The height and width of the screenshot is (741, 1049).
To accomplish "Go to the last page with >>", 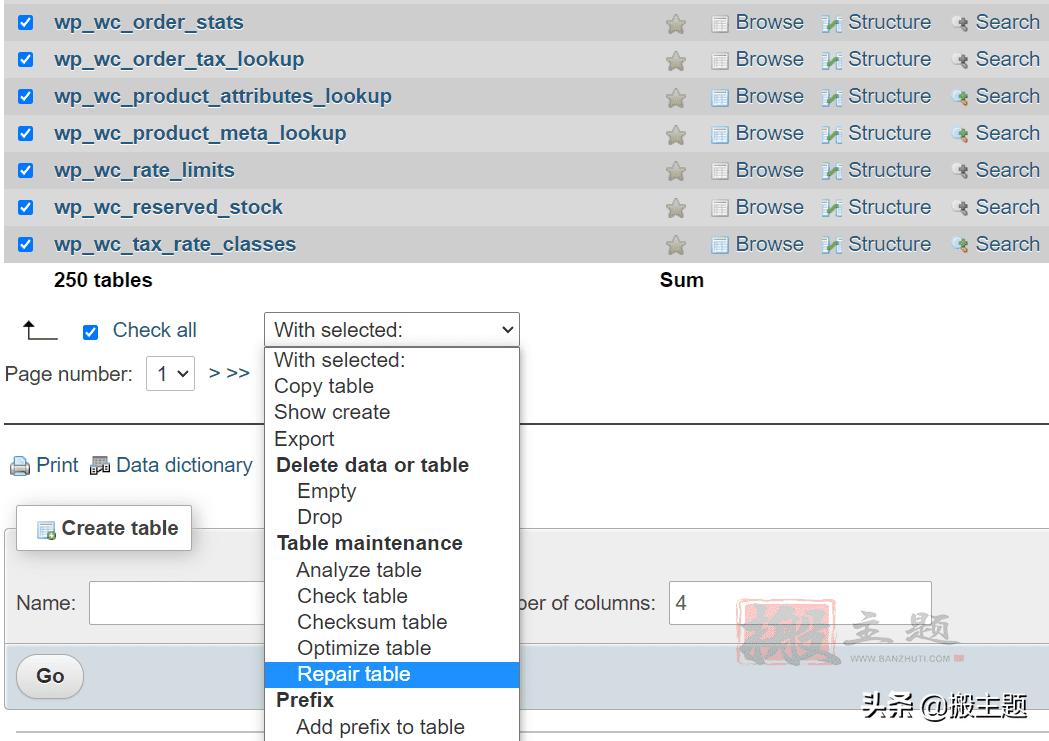I will [238, 373].
